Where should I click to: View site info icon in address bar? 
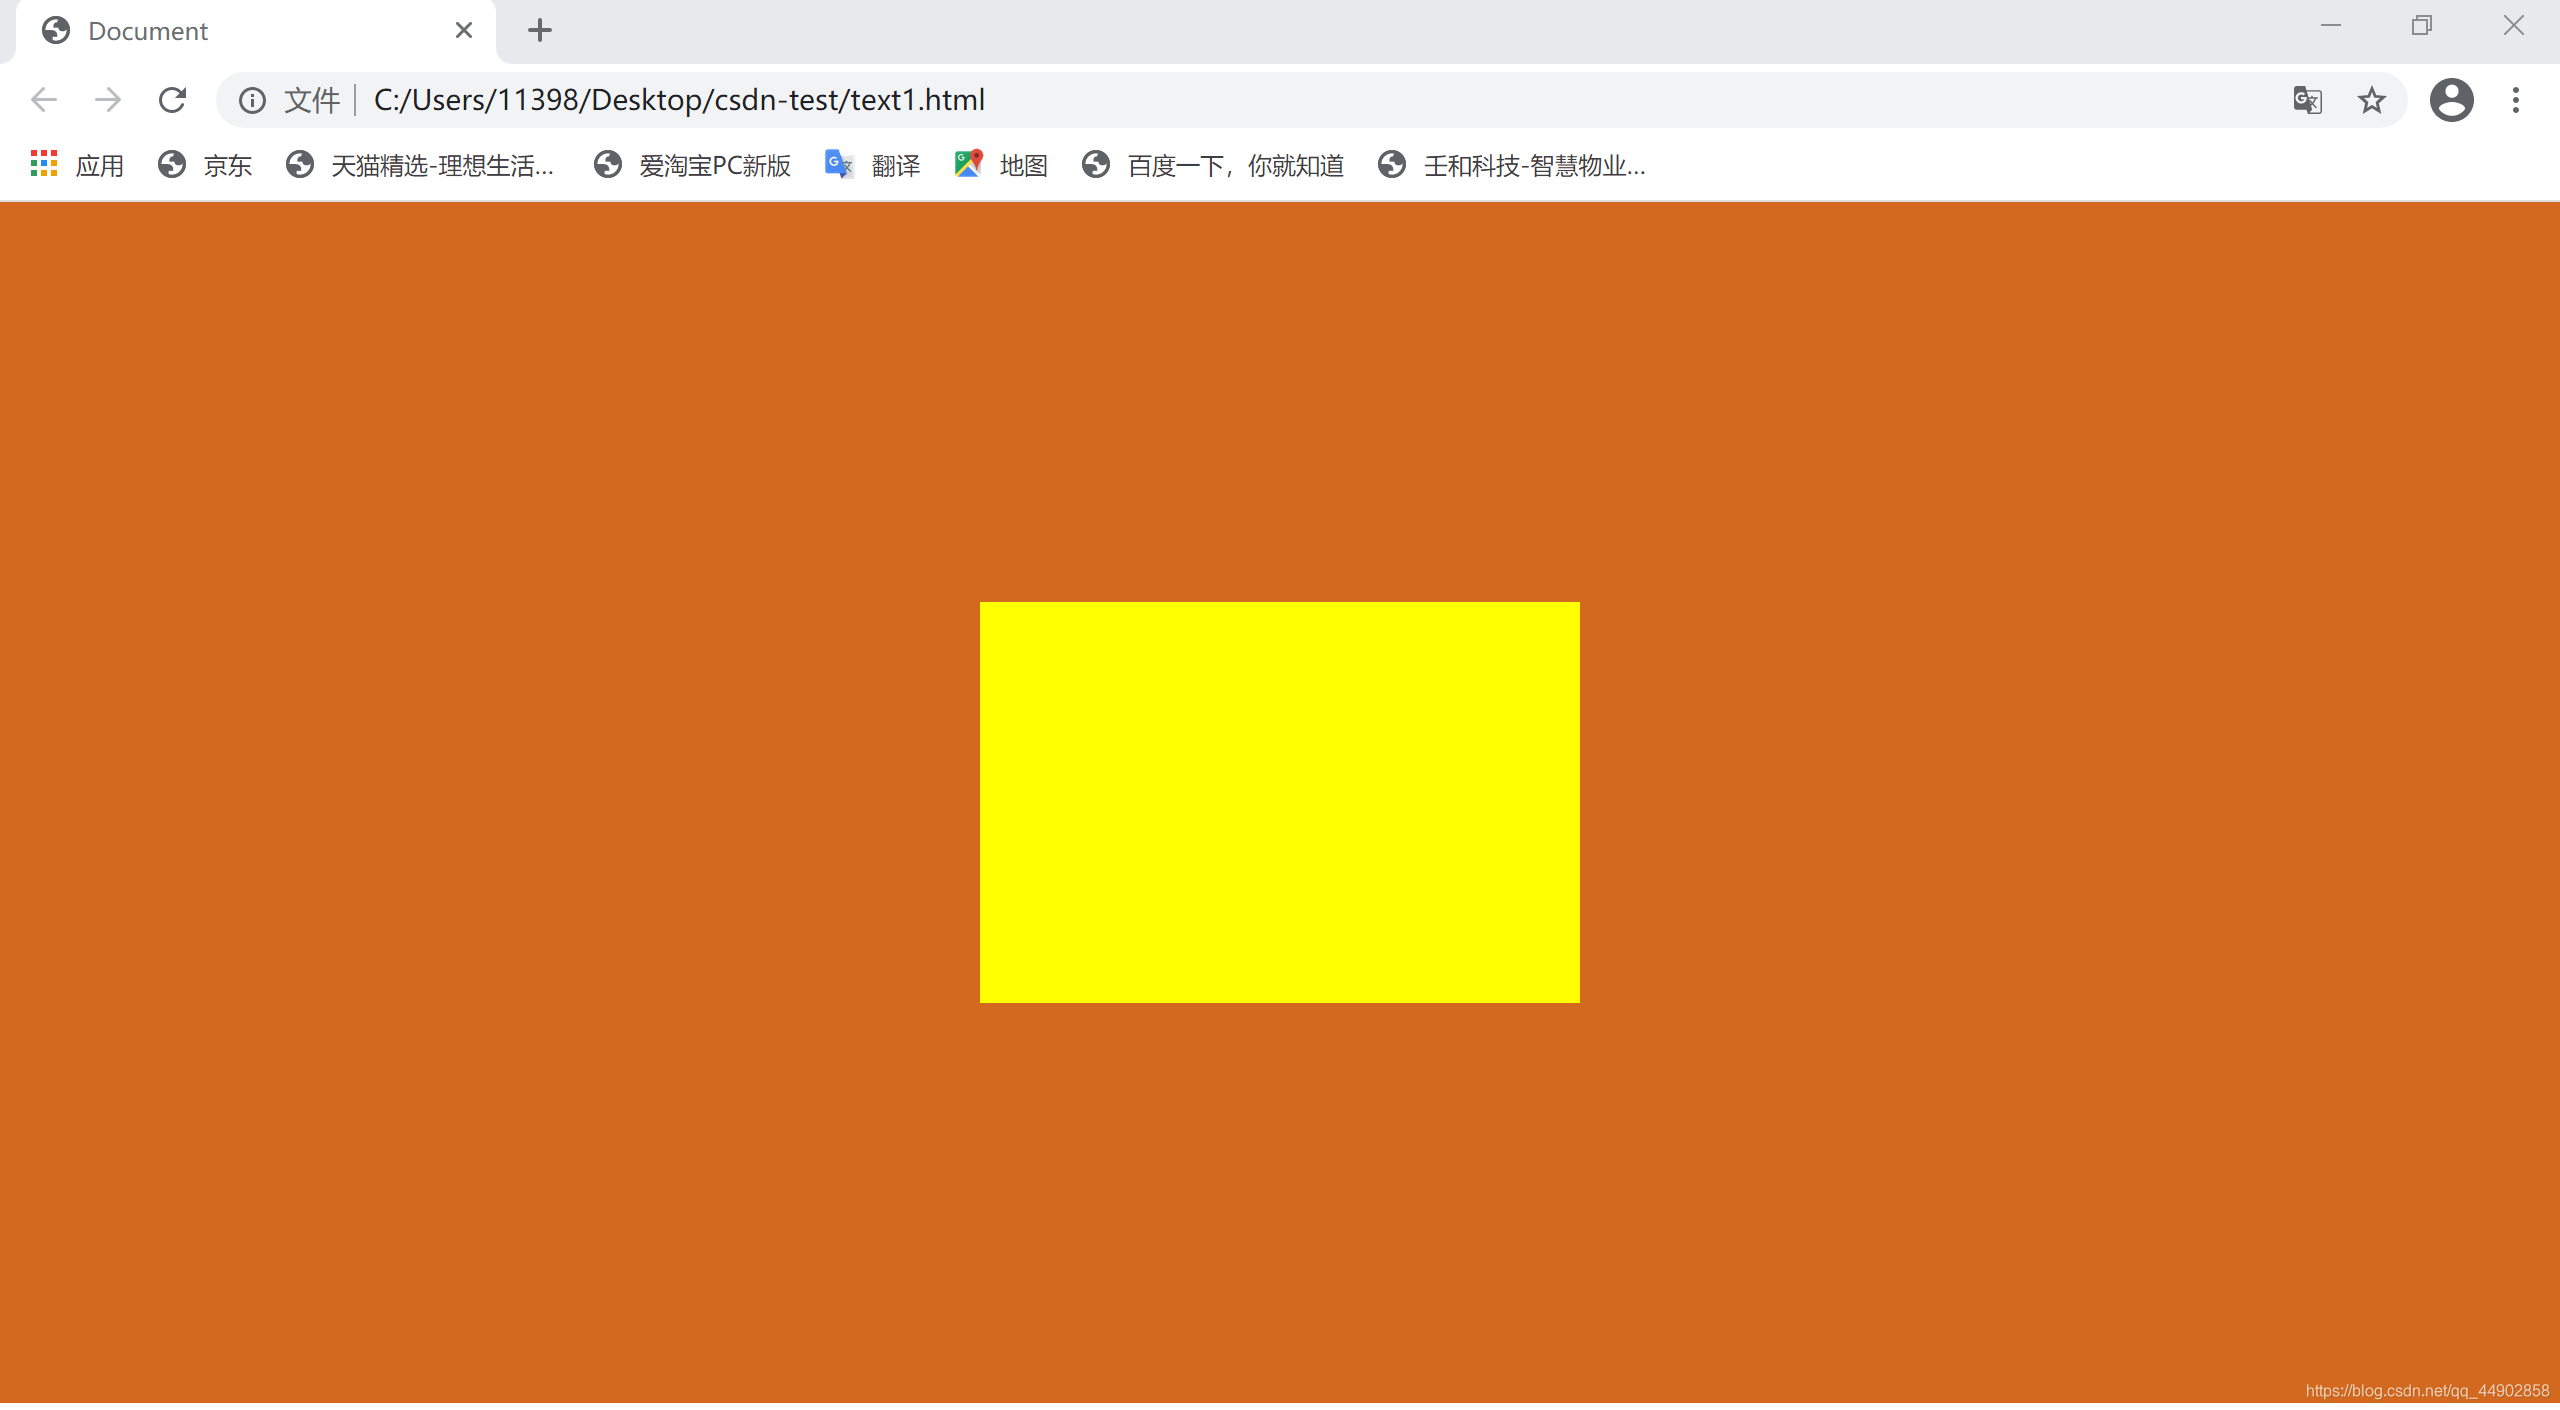click(x=252, y=100)
